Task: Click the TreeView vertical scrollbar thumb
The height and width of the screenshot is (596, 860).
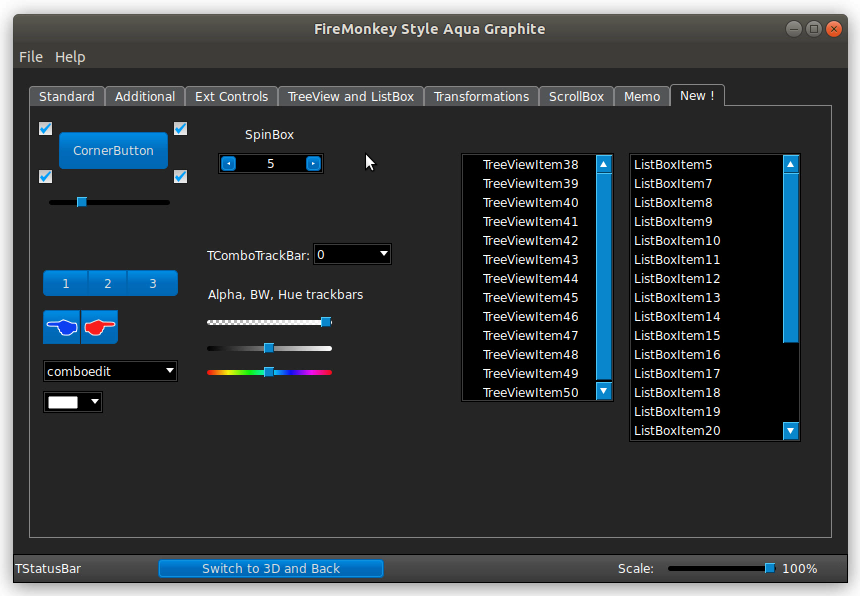Action: coord(604,277)
